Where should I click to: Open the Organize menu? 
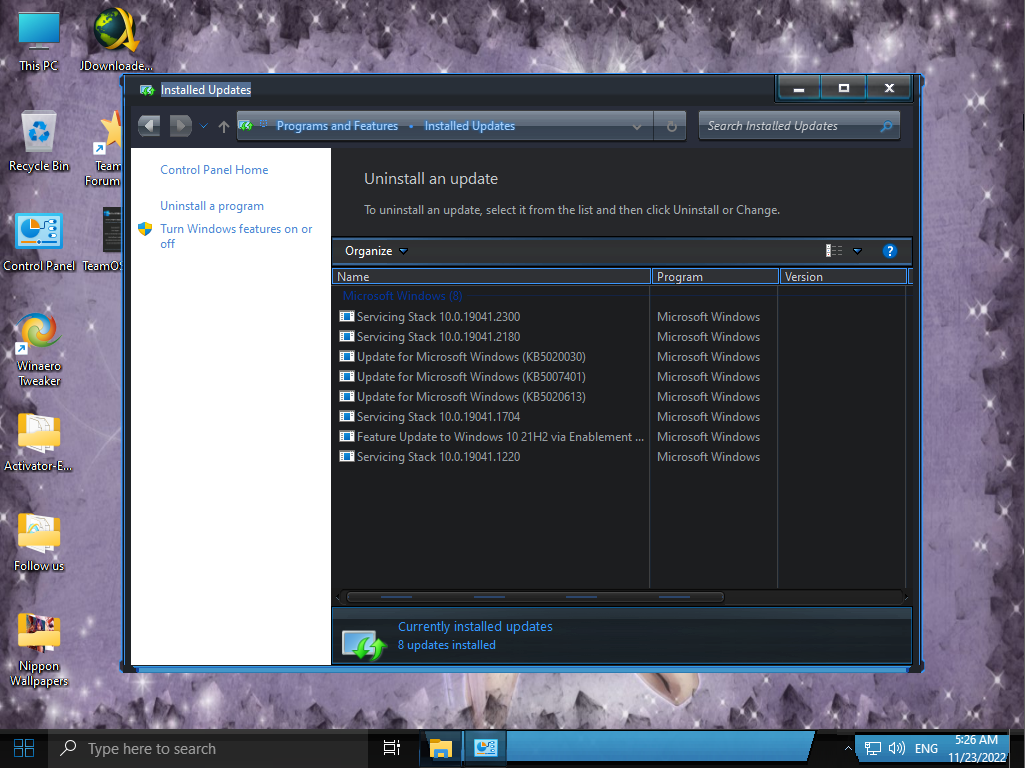[x=376, y=251]
